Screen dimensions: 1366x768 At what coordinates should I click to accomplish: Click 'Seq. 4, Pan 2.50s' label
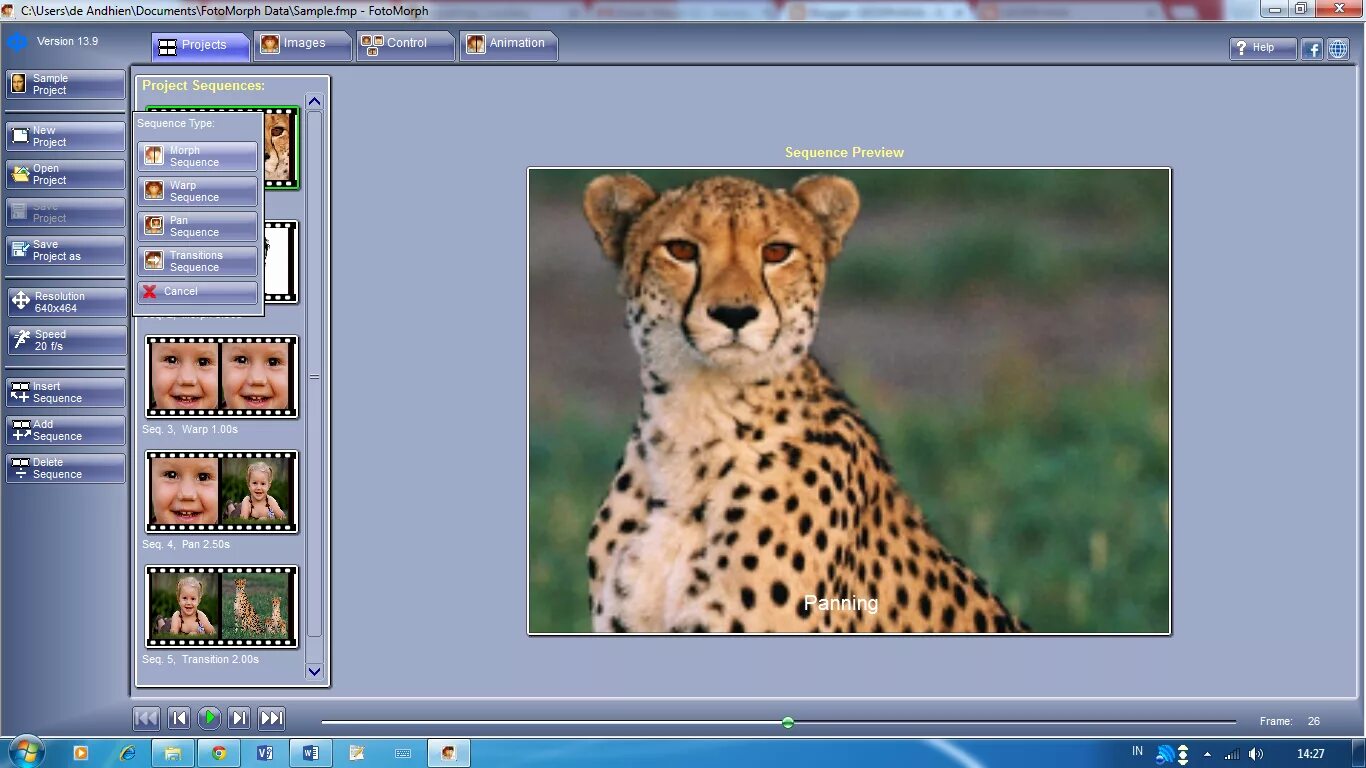(186, 544)
